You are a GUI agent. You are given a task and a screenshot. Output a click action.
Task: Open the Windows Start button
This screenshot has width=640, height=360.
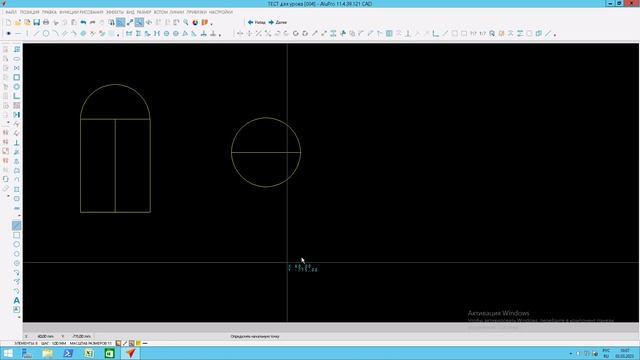pos(8,353)
